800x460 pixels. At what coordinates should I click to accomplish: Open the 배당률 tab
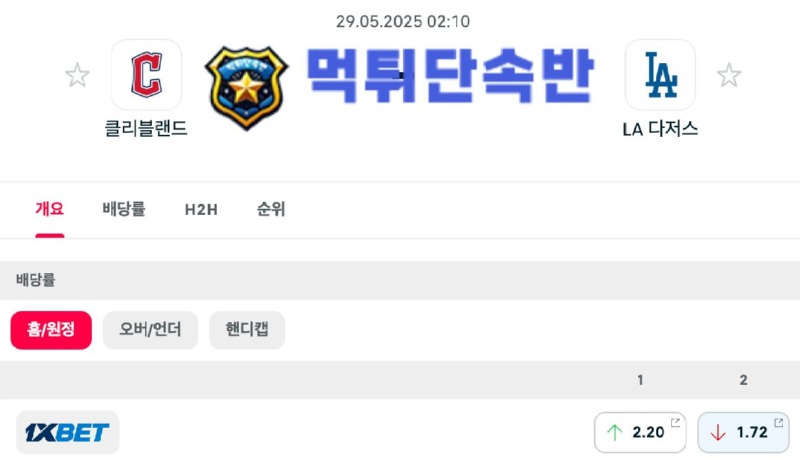click(124, 209)
